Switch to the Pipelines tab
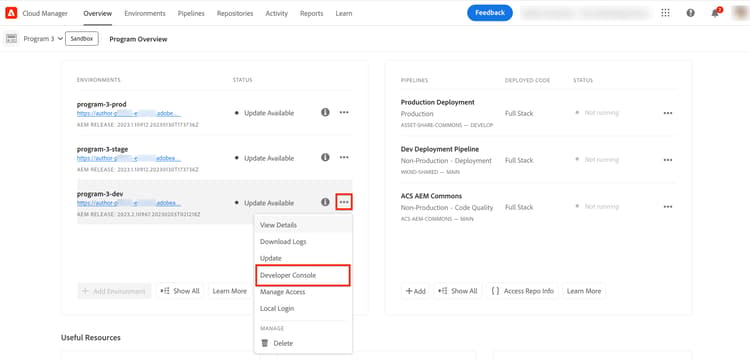This screenshot has height=361, width=750. pos(191,13)
